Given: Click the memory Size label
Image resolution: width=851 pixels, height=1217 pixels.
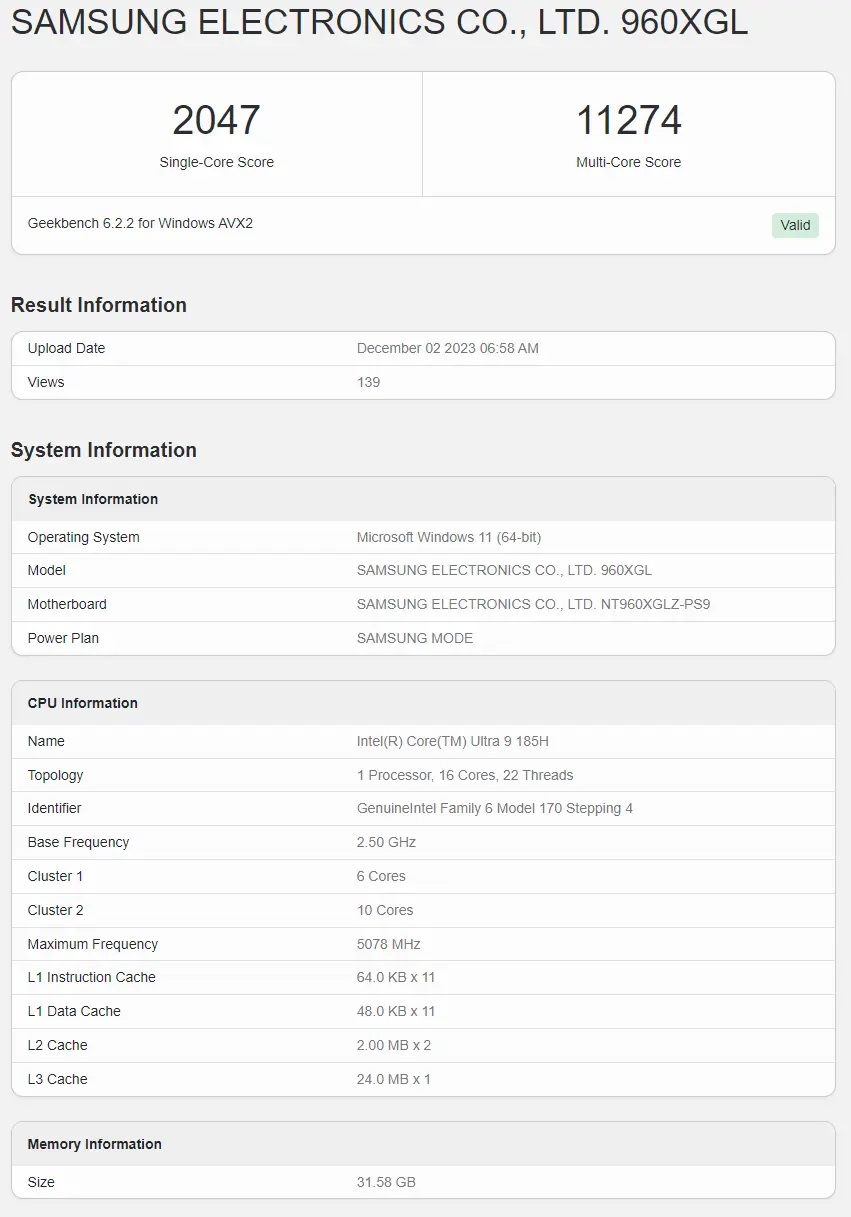Looking at the screenshot, I should point(41,1182).
